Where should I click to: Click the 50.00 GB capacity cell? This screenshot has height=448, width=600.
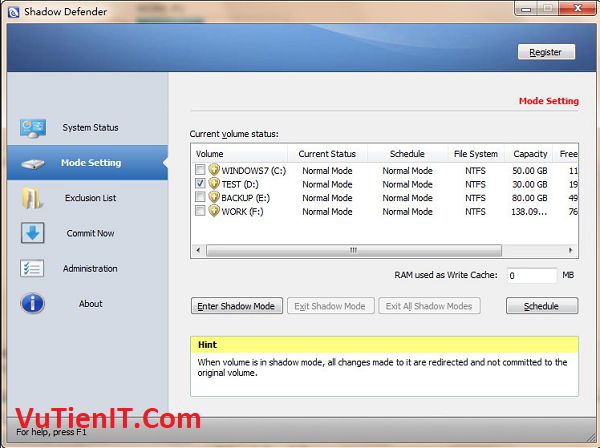click(x=530, y=171)
